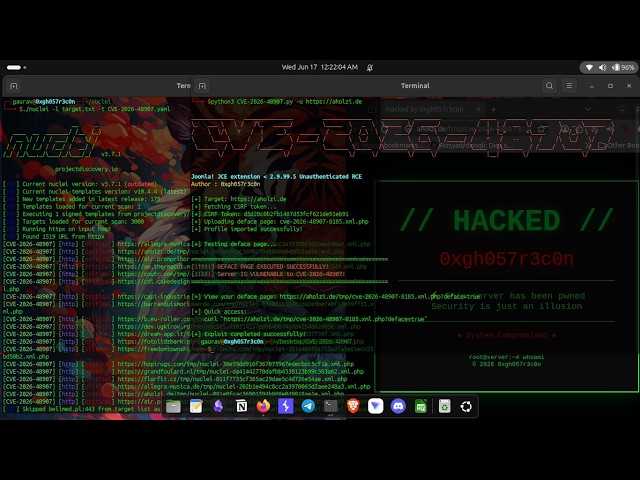Open the Other Bookmarks folder in browser
The image size is (640, 480).
pos(619,145)
